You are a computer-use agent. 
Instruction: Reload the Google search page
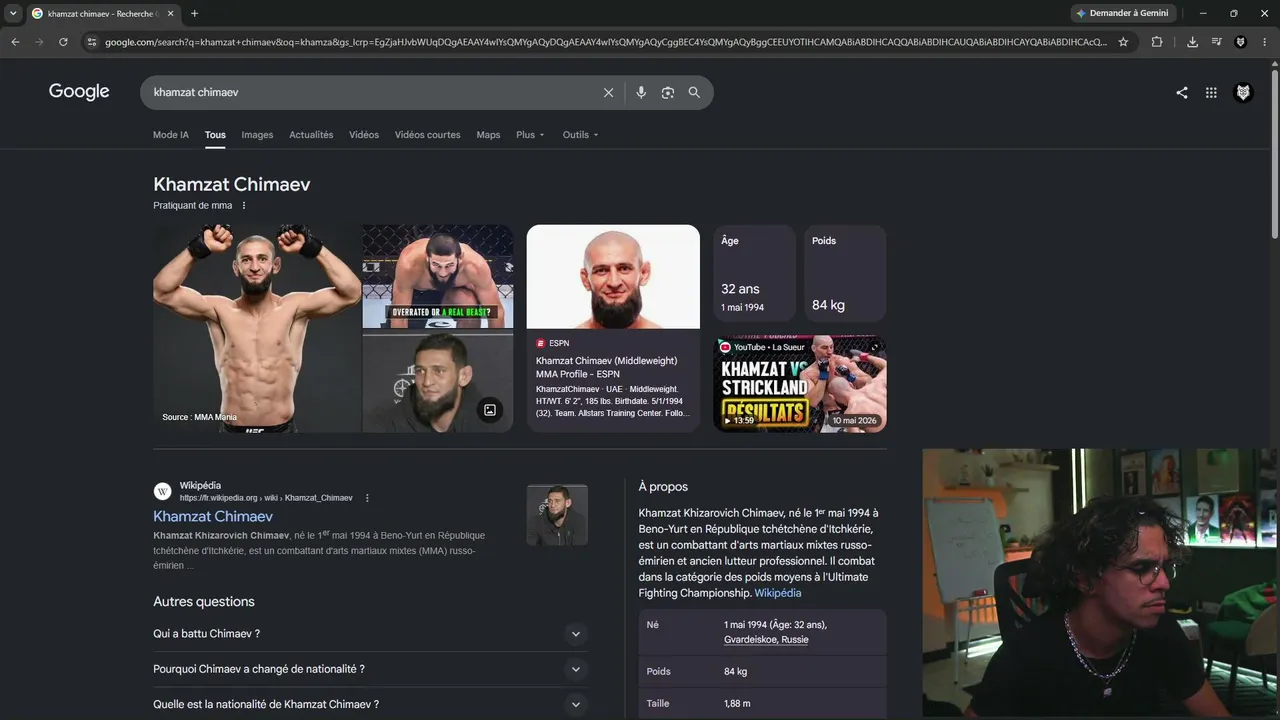point(63,42)
